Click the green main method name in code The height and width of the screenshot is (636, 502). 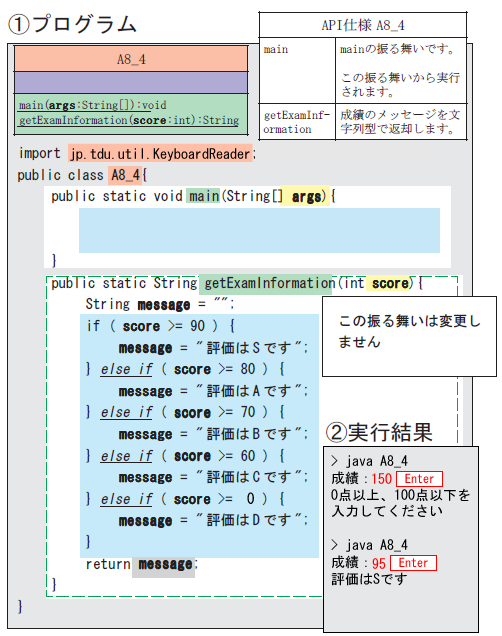pos(203,196)
